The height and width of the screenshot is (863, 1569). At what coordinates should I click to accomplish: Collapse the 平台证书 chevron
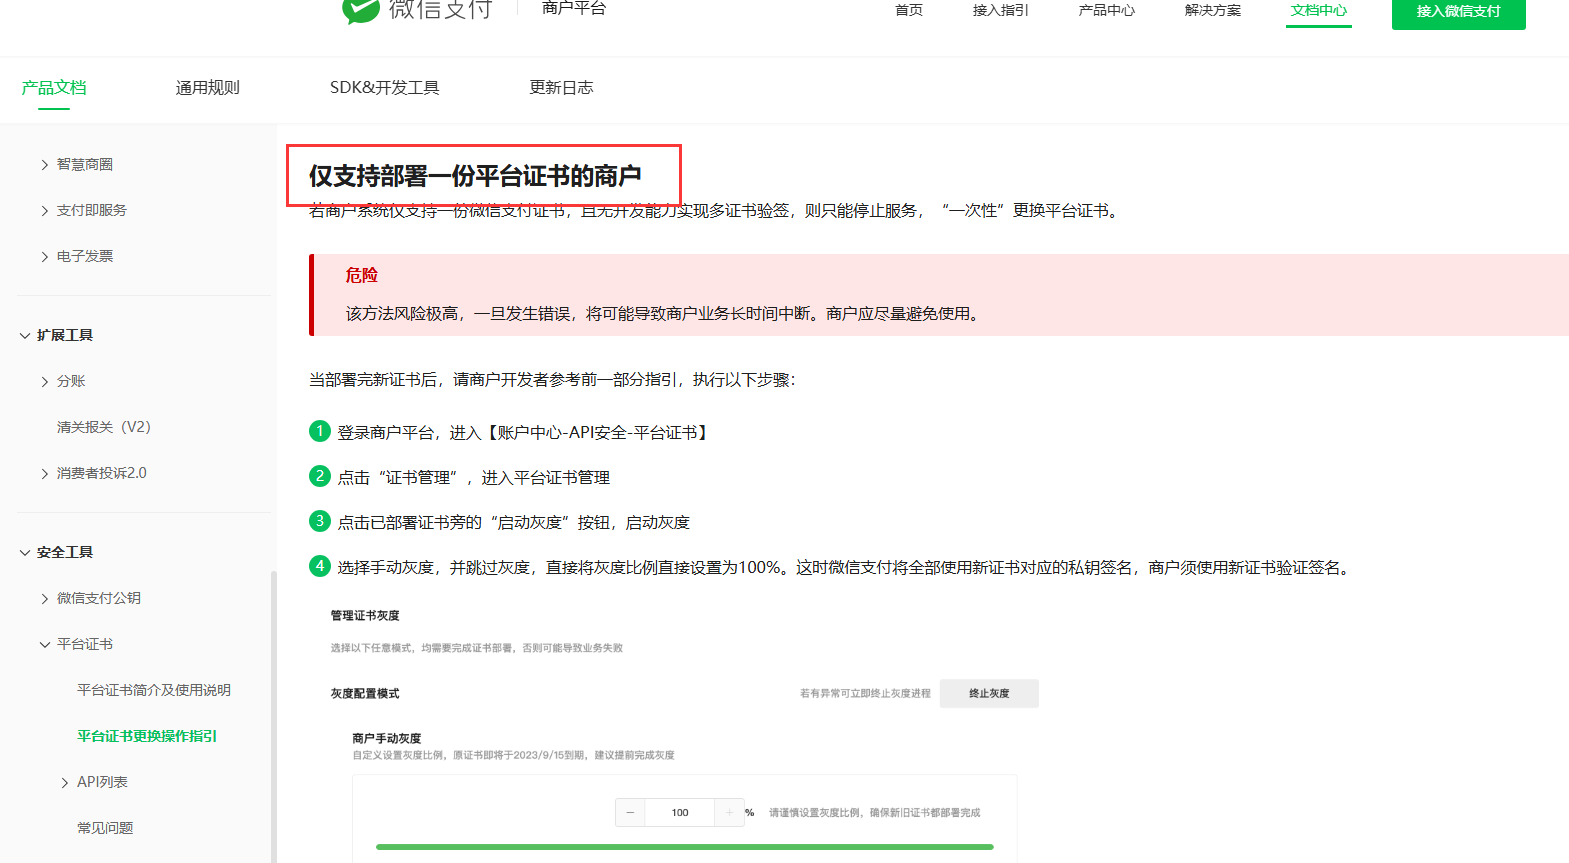(x=45, y=645)
